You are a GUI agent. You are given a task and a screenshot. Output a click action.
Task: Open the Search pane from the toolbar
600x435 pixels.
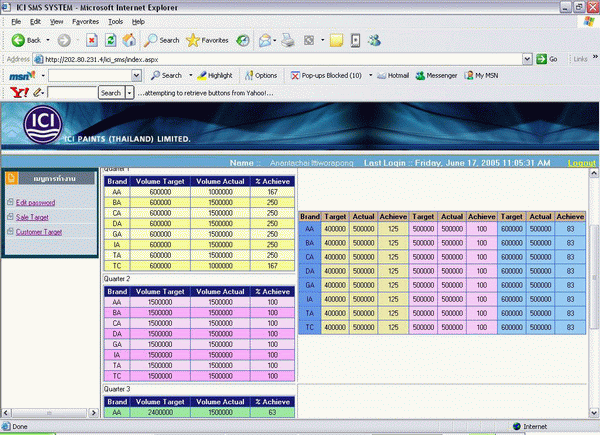point(161,40)
